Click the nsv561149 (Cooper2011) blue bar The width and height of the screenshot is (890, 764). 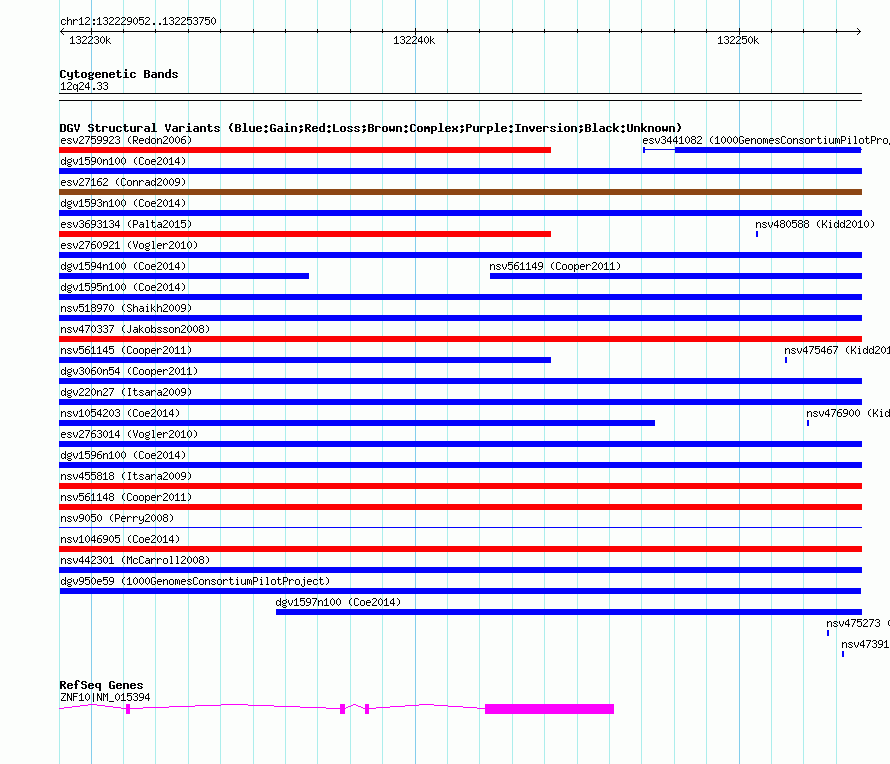click(676, 276)
